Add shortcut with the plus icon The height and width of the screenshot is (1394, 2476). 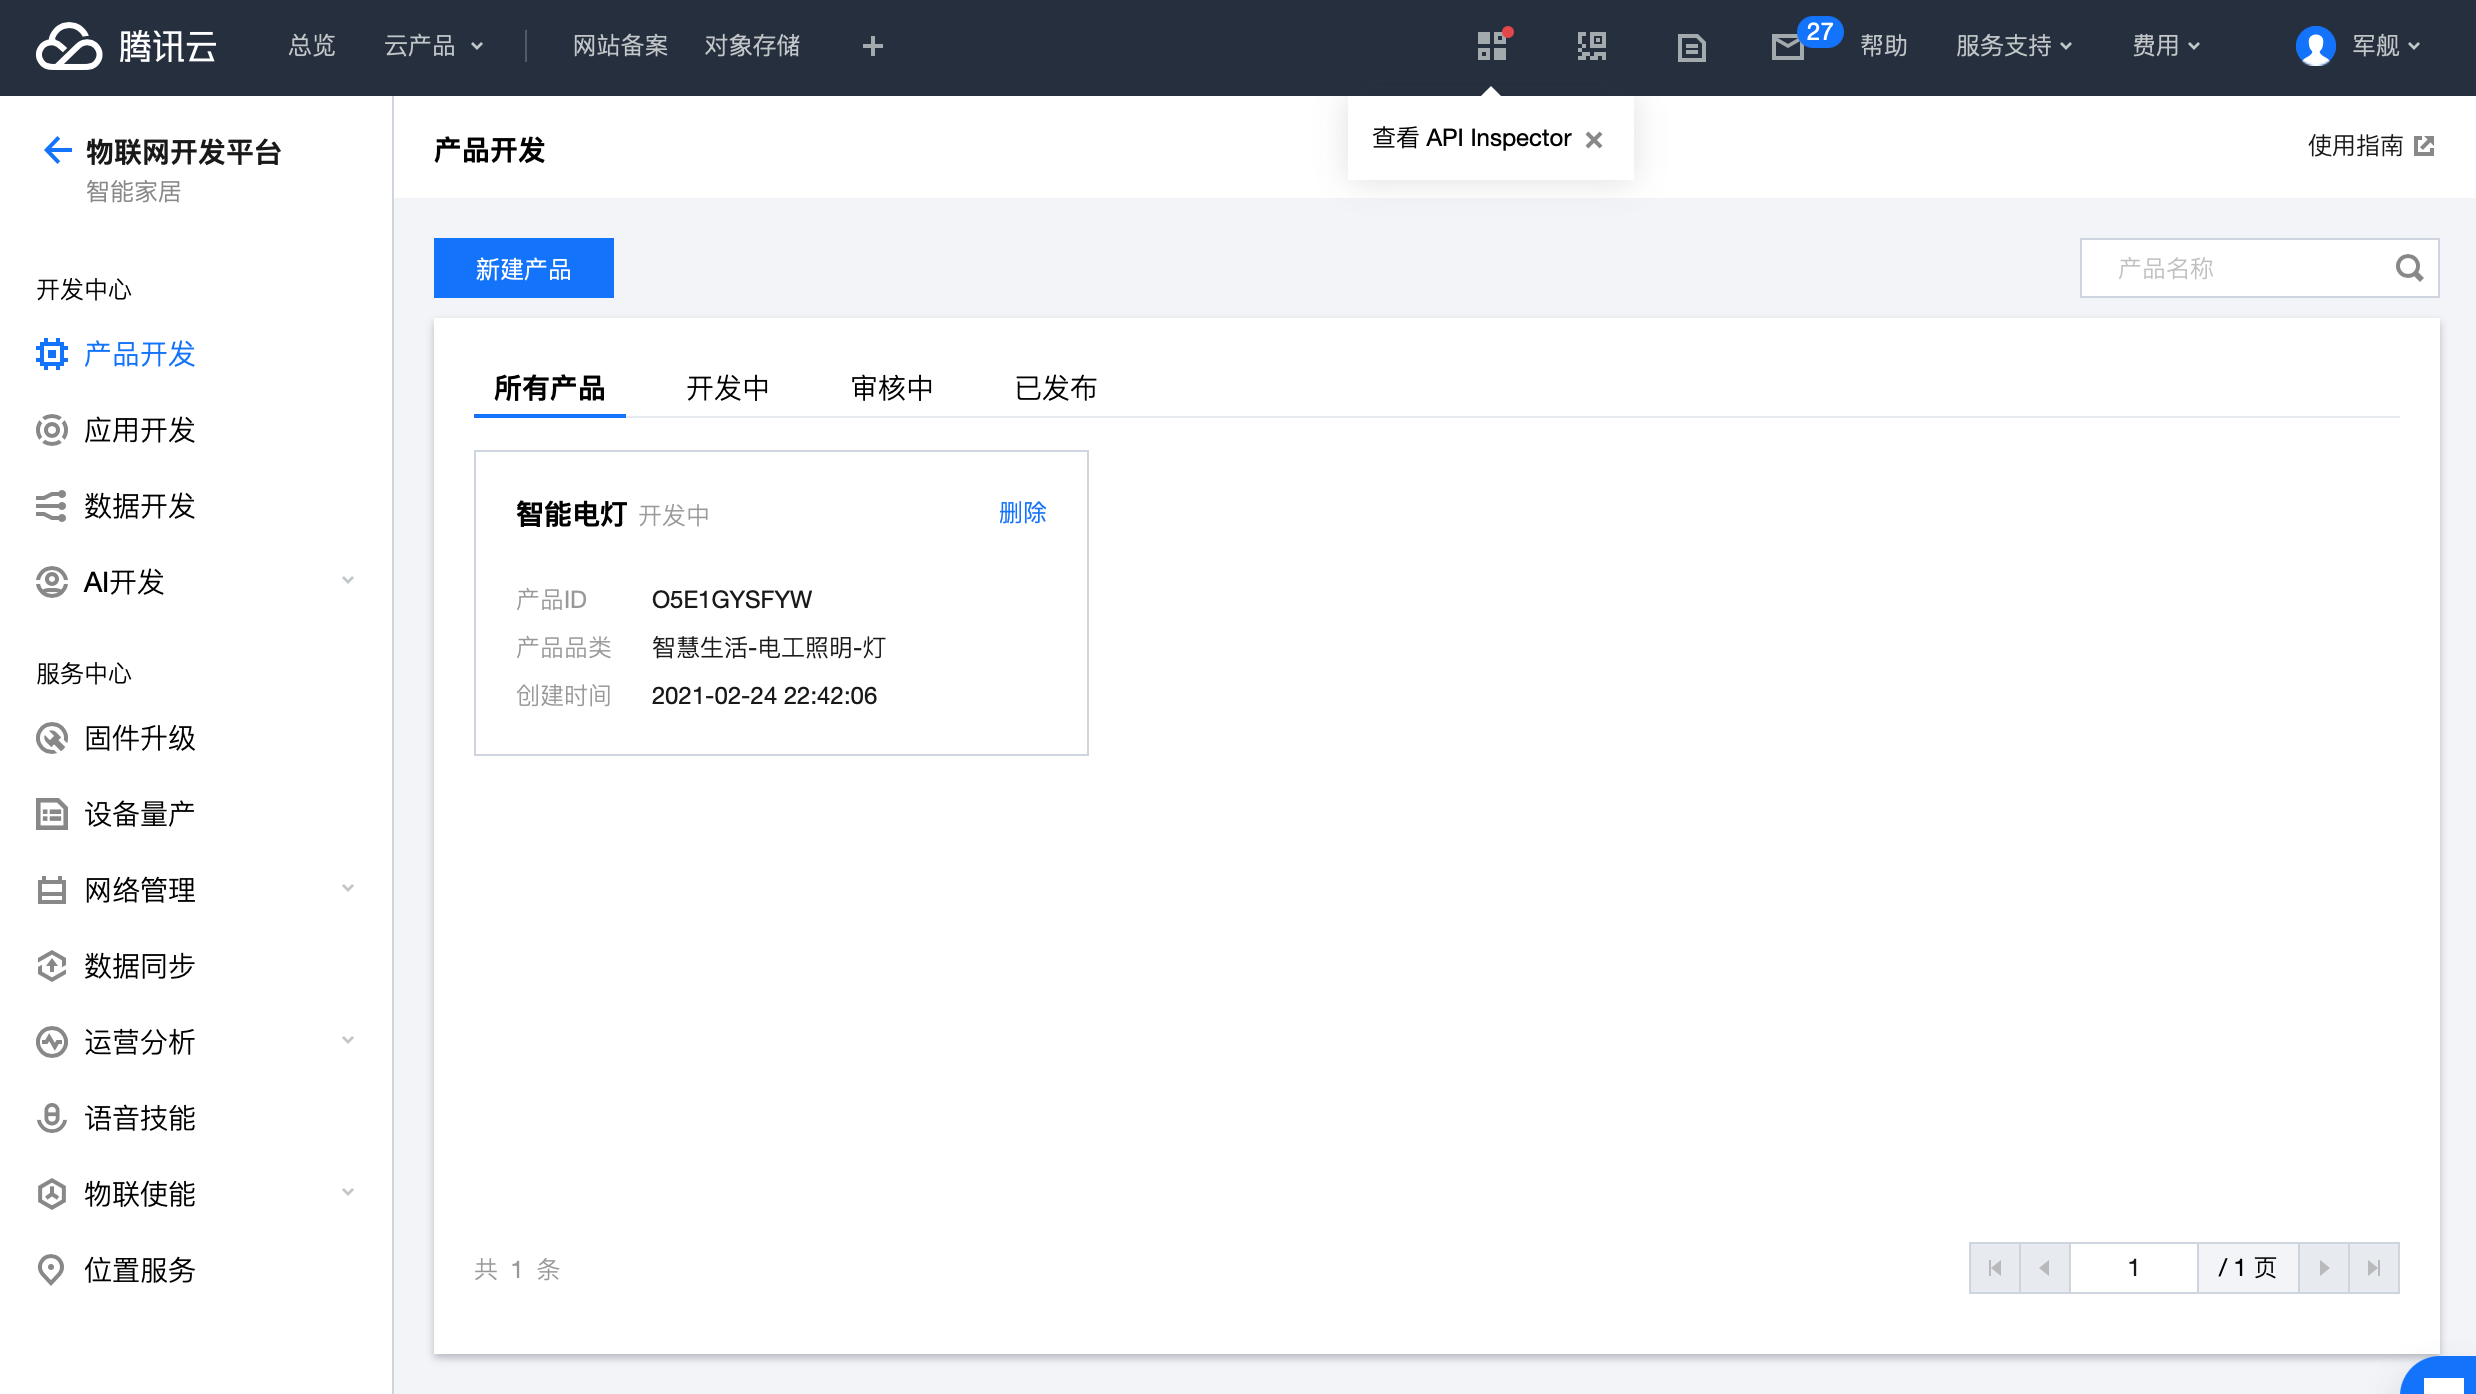pyautogui.click(x=872, y=46)
